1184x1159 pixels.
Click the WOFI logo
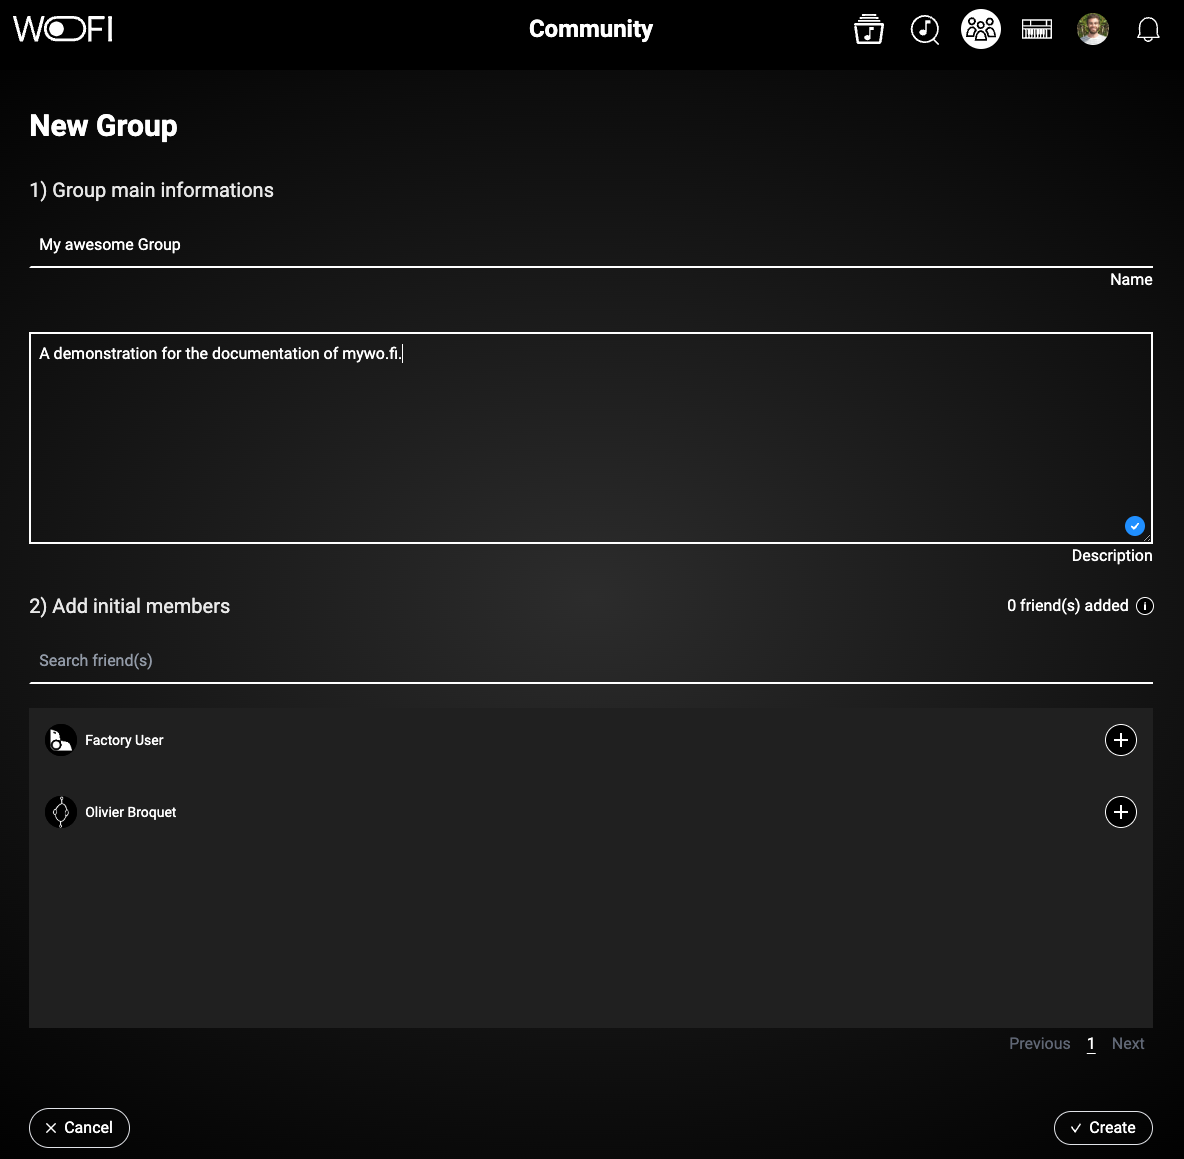click(x=63, y=29)
